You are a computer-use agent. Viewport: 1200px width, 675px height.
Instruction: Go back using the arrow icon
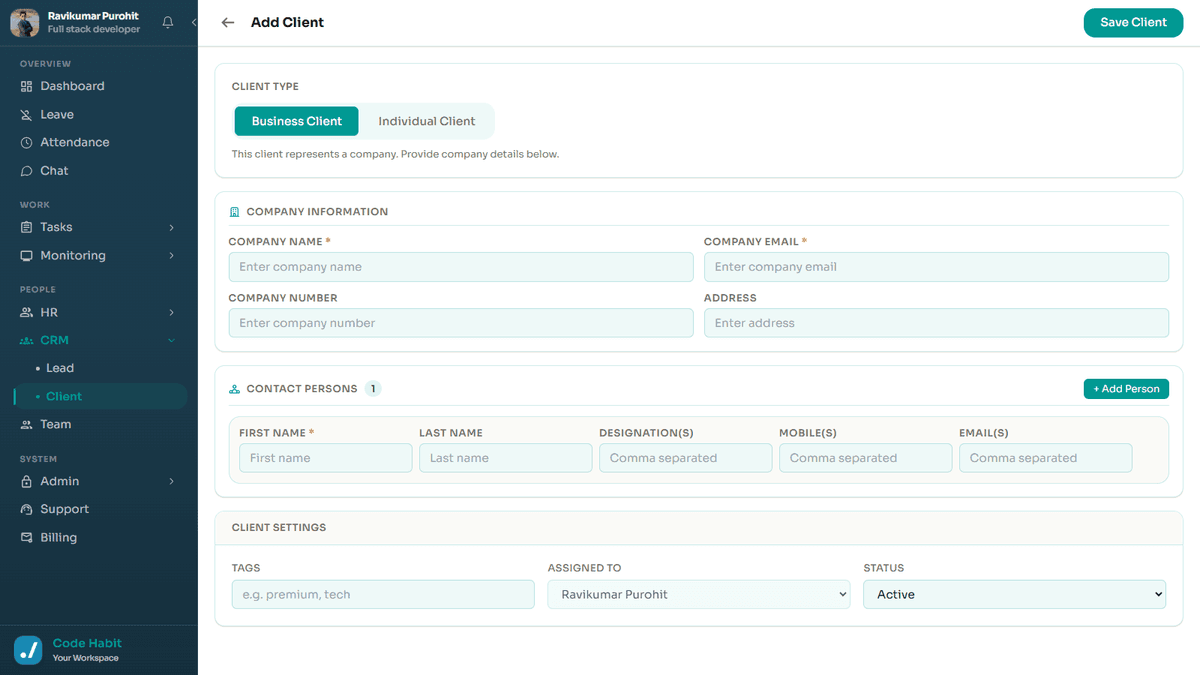tap(228, 22)
